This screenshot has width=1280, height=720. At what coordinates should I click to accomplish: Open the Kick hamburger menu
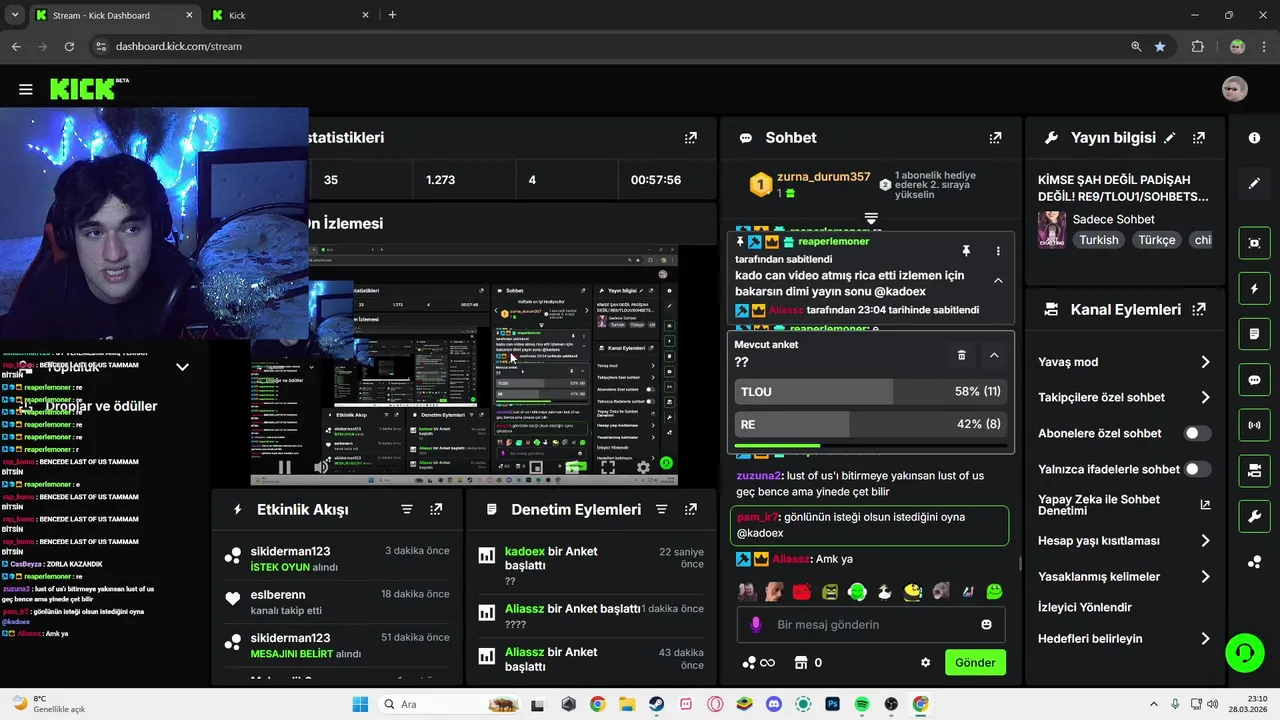pyautogui.click(x=26, y=89)
